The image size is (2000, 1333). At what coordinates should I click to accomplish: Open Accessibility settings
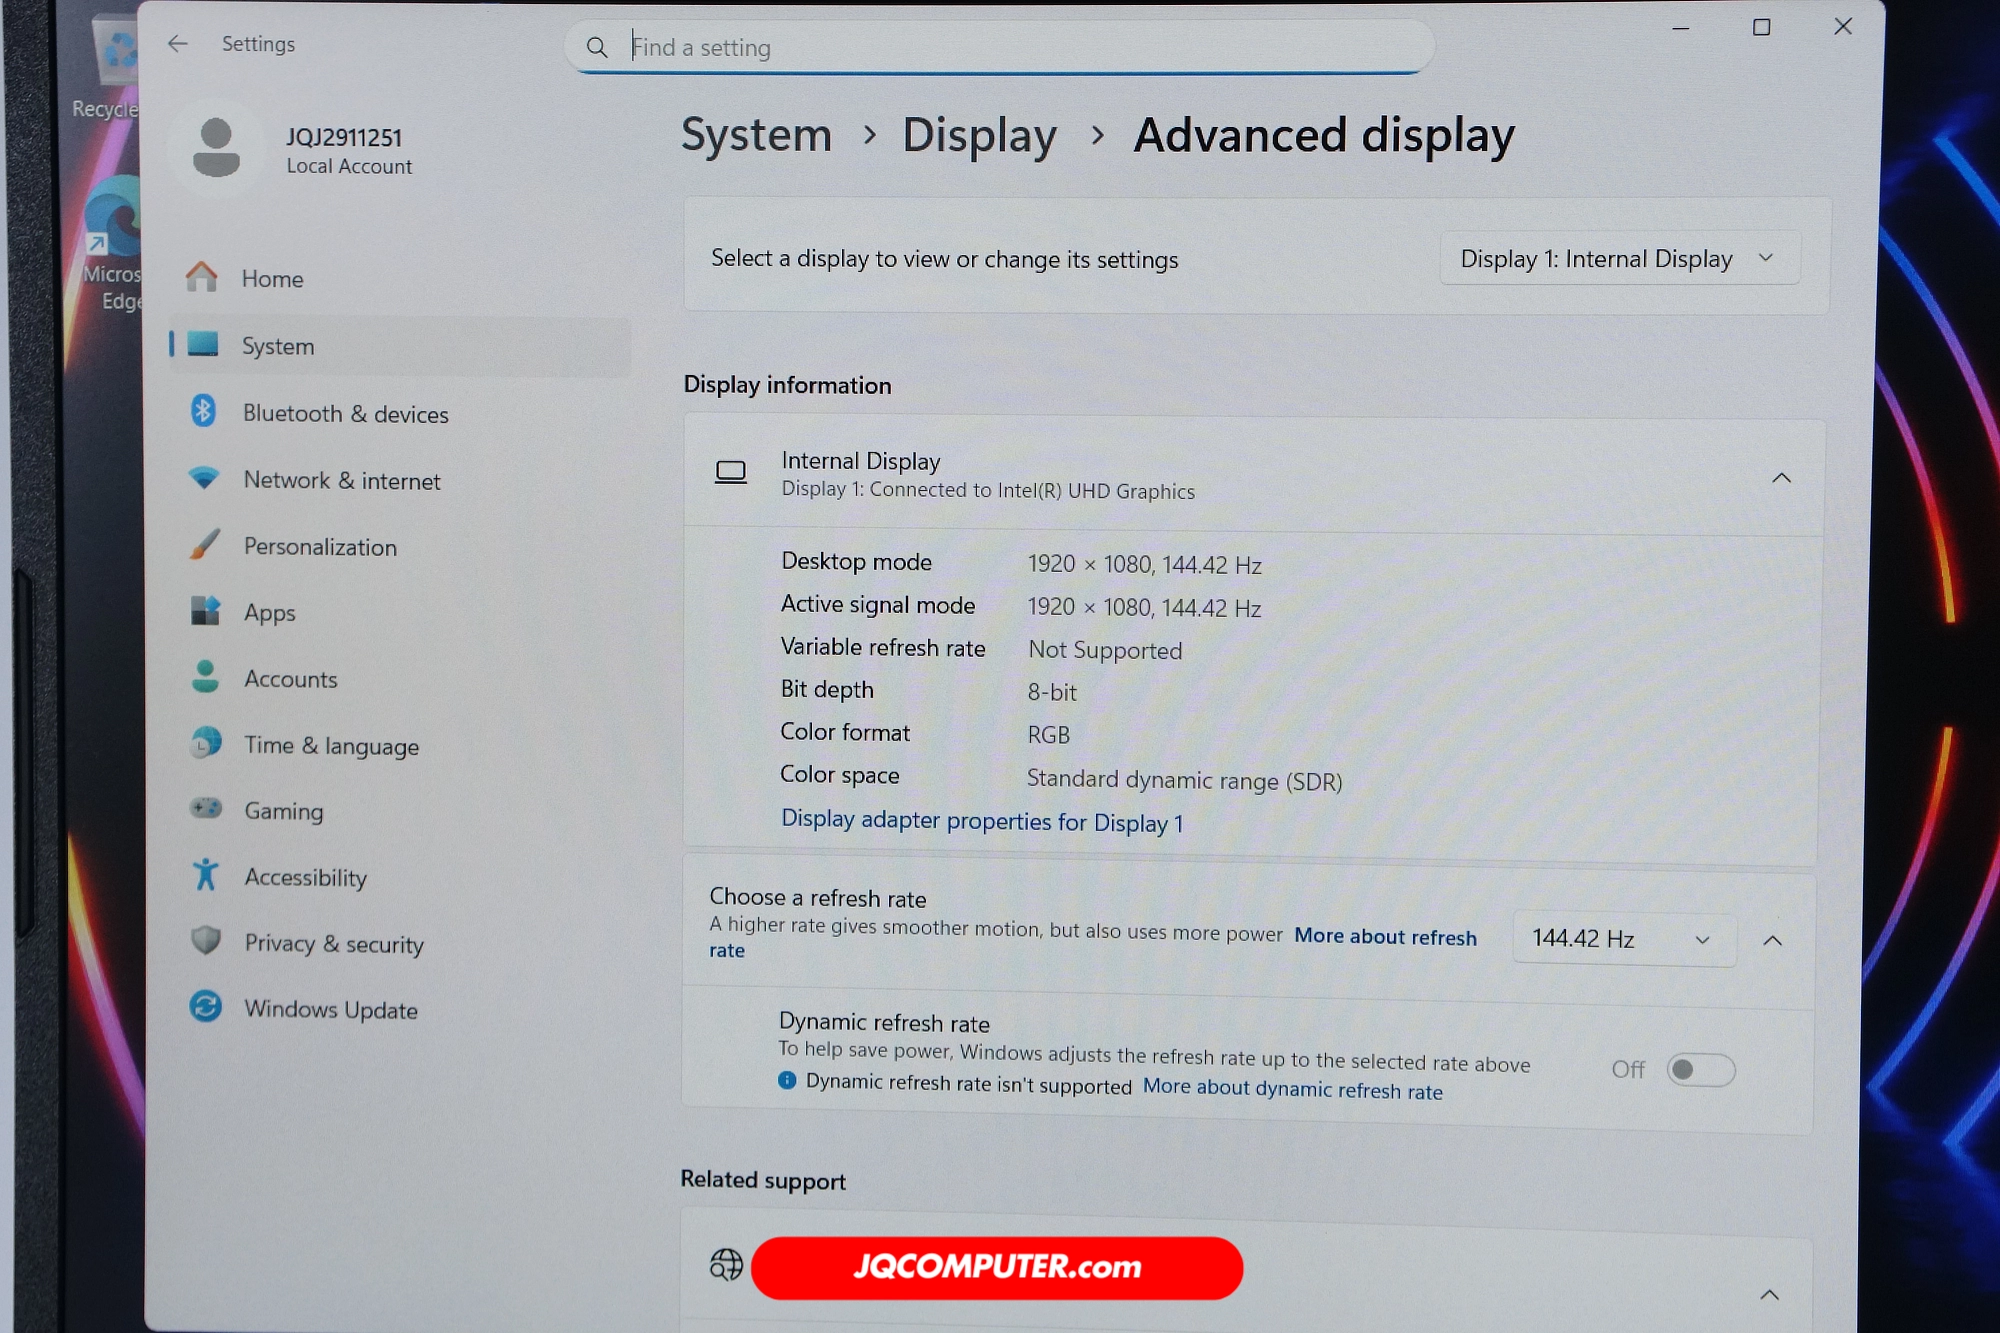pos(205,876)
